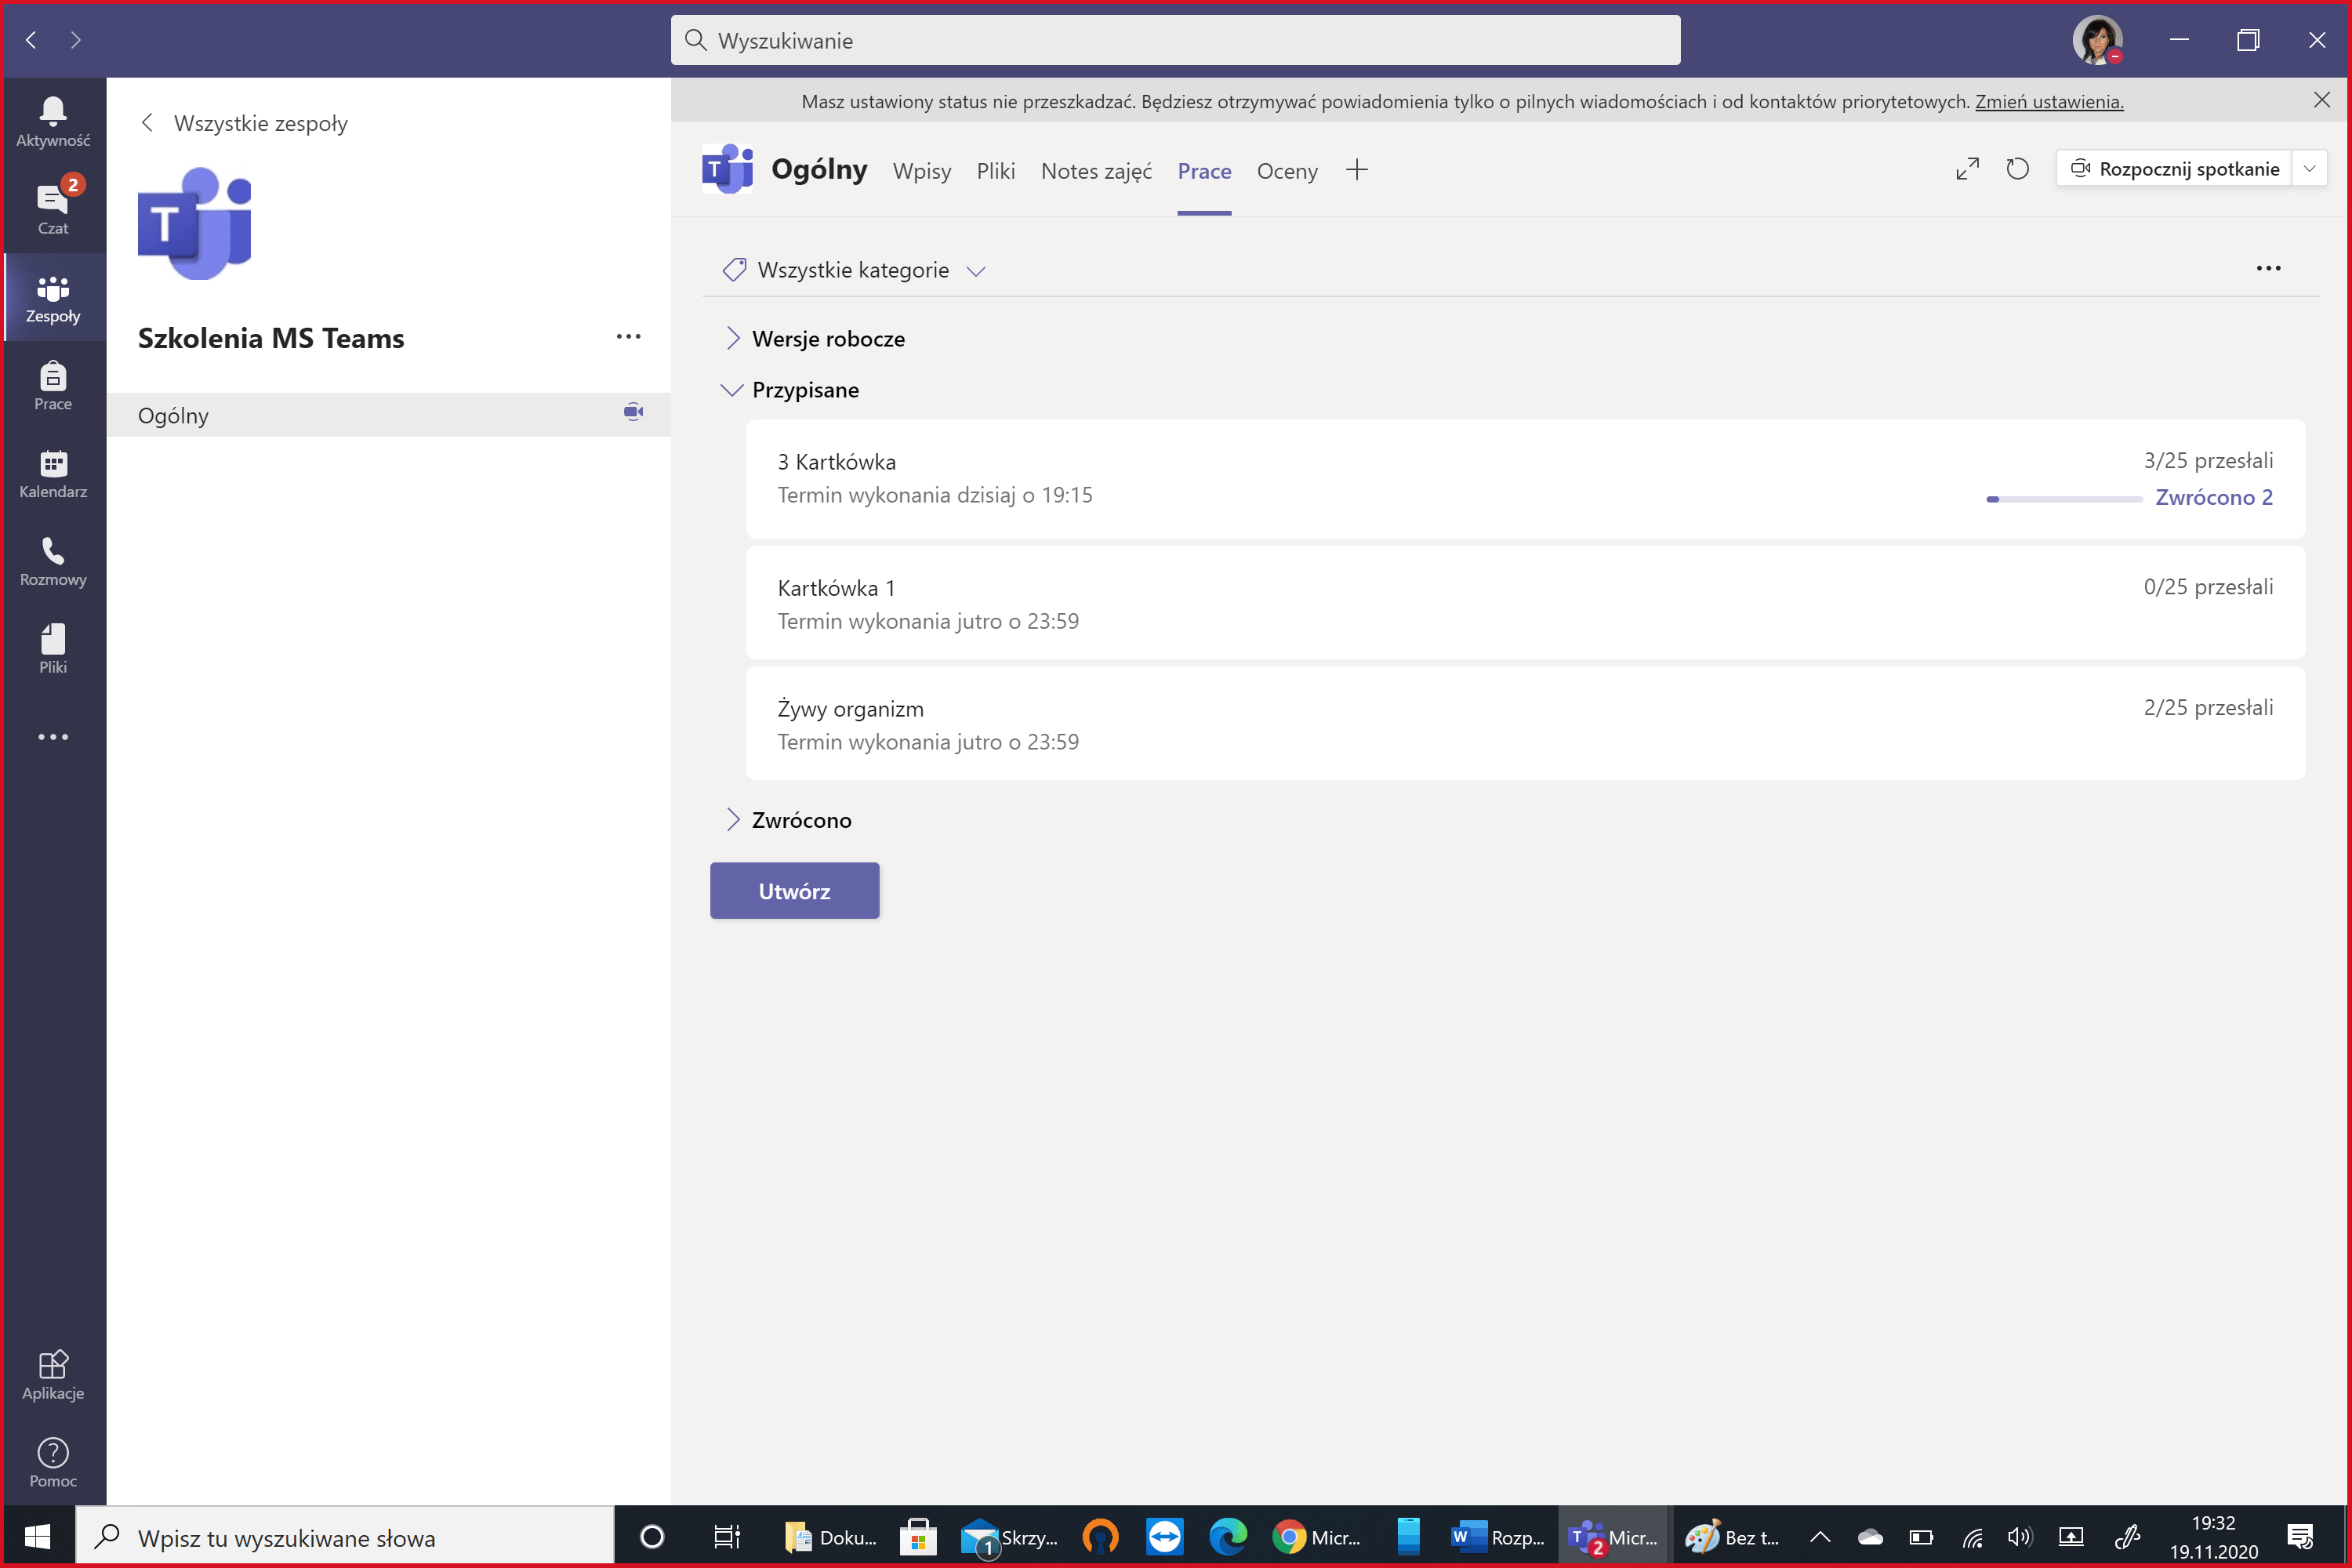Open Rozpocznij spotkanie dropdown arrow
2352x1568 pixels.
click(x=2310, y=169)
